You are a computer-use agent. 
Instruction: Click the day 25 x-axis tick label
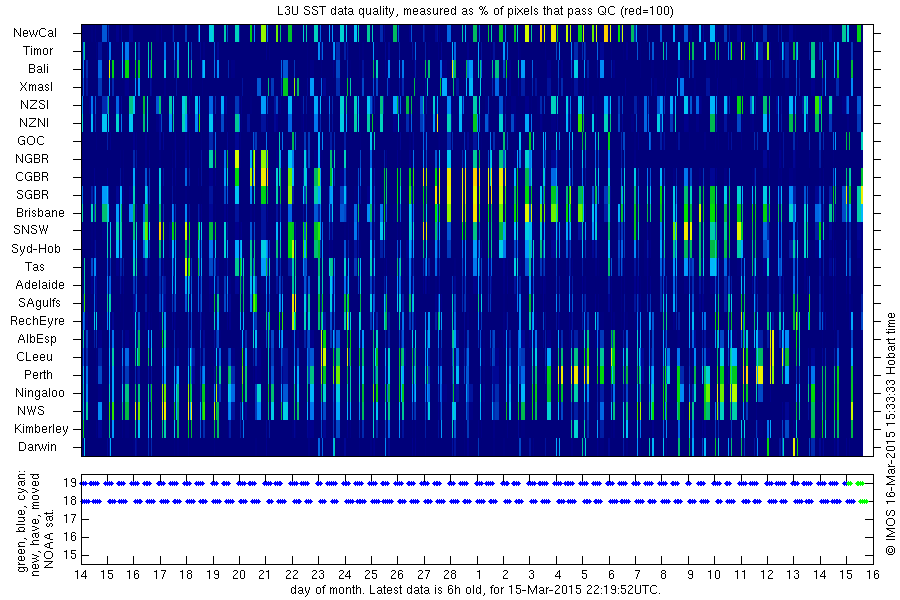(371, 575)
